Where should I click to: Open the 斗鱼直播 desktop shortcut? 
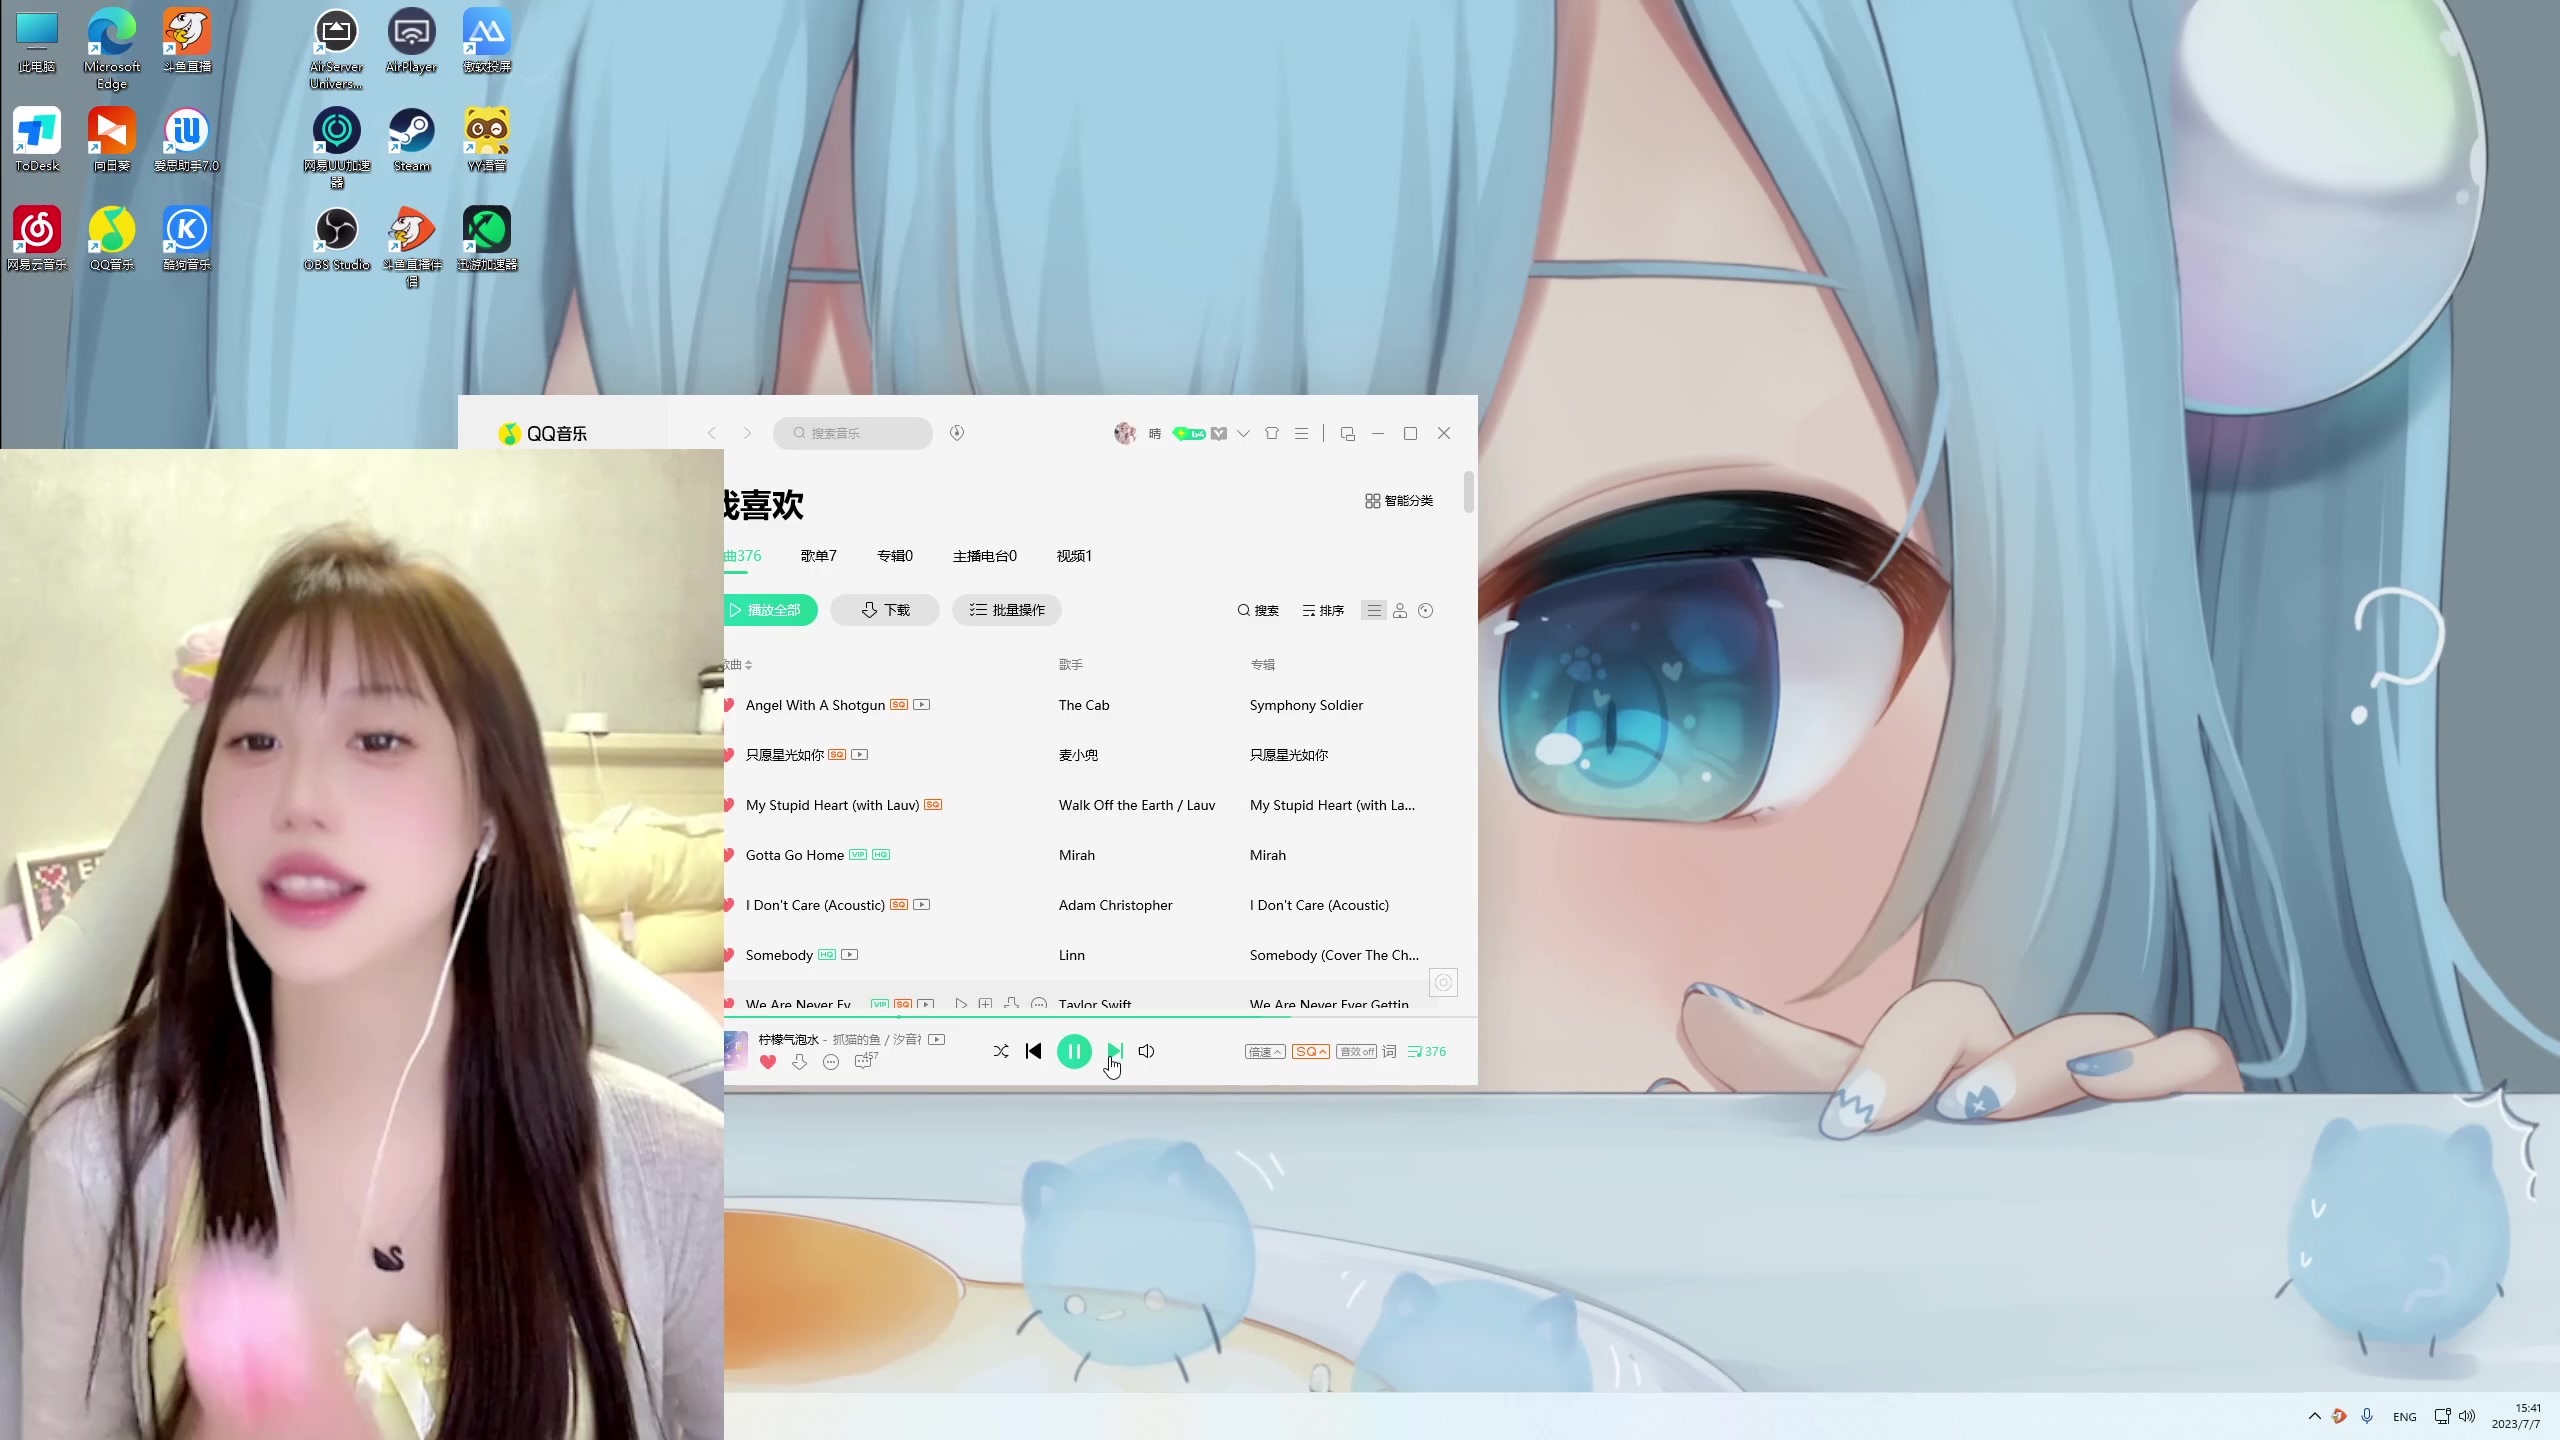[187, 42]
